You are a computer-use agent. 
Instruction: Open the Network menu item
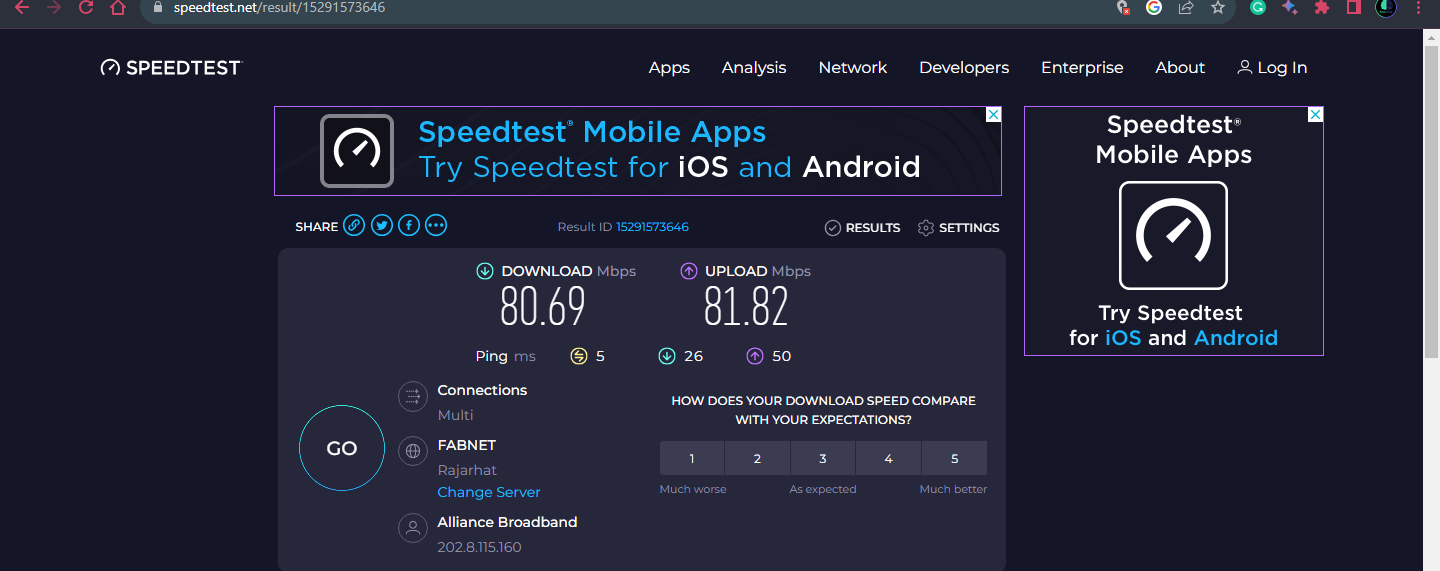pyautogui.click(x=853, y=67)
